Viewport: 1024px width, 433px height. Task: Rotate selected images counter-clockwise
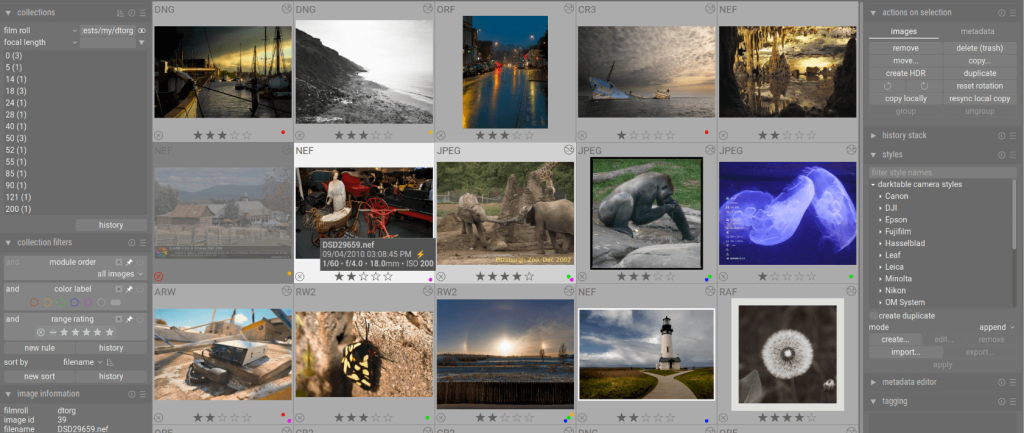[x=888, y=86]
